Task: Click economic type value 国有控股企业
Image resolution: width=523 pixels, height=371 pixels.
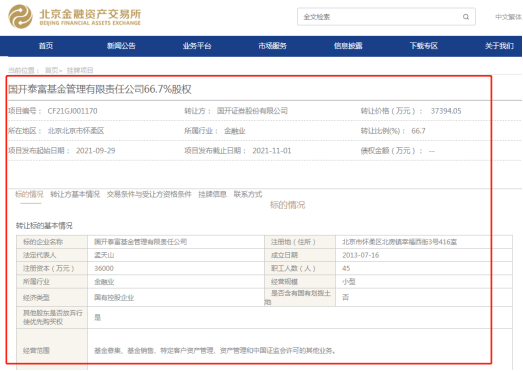Action: click(x=114, y=298)
